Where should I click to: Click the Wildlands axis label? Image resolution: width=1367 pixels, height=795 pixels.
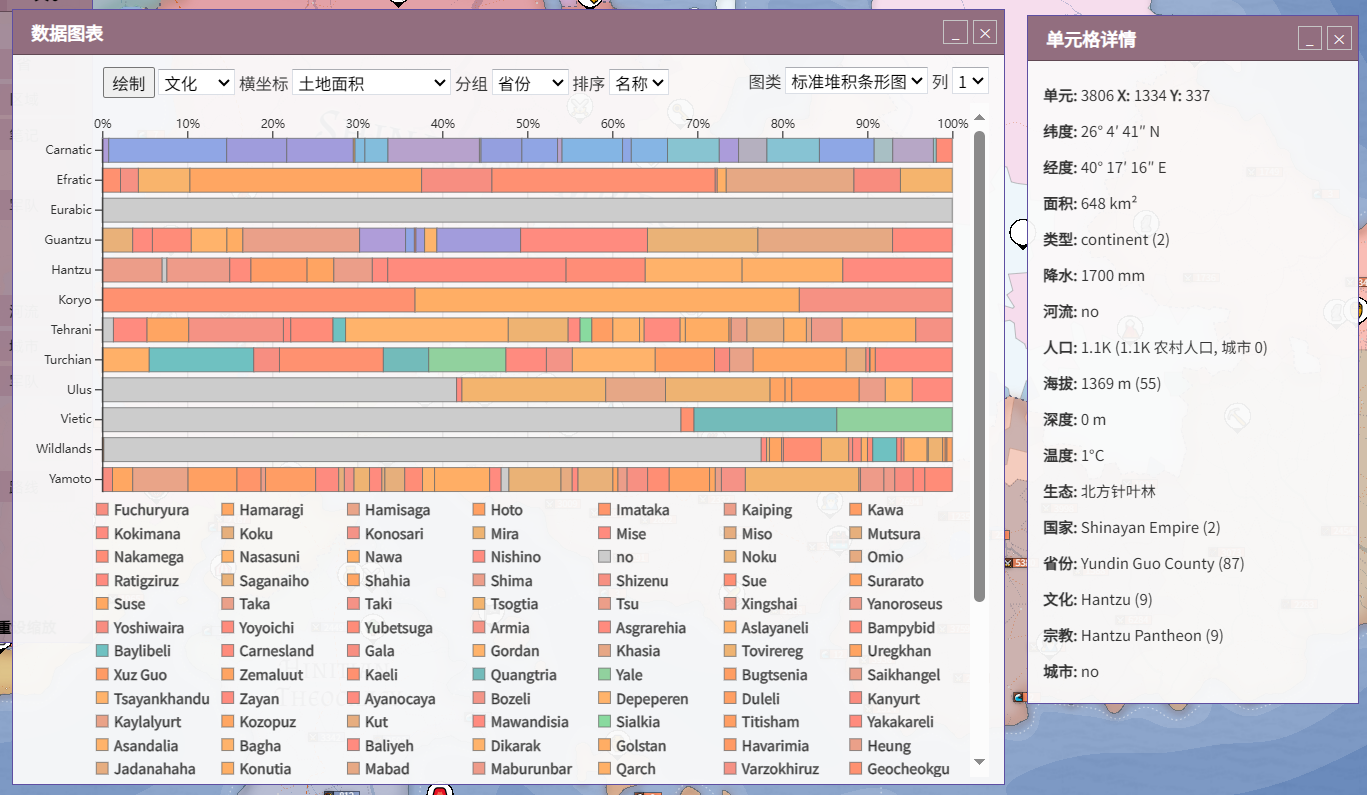(x=64, y=449)
